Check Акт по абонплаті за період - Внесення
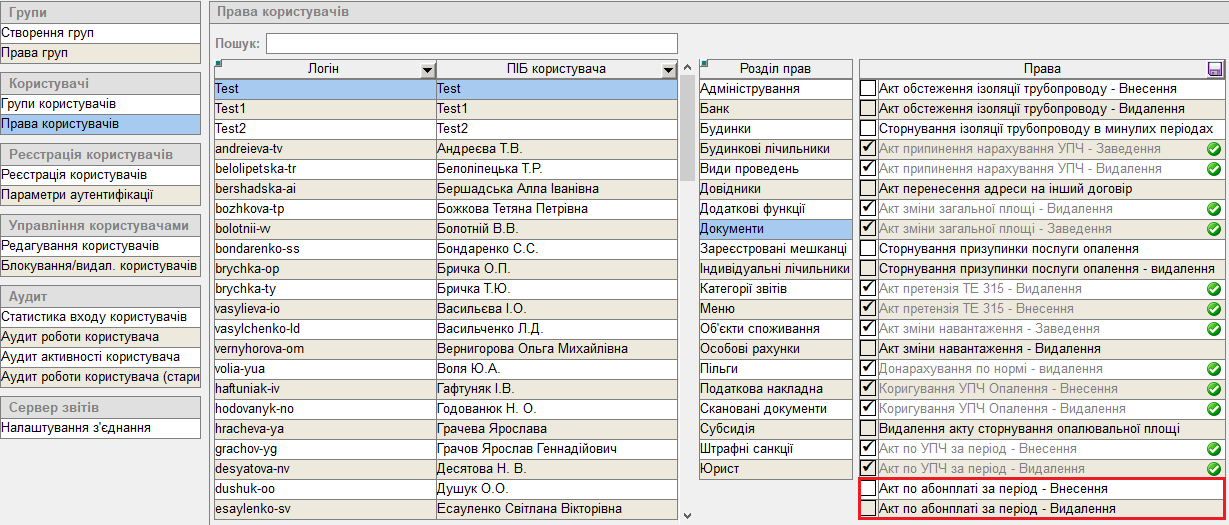This screenshot has width=1229, height=525. coord(868,489)
